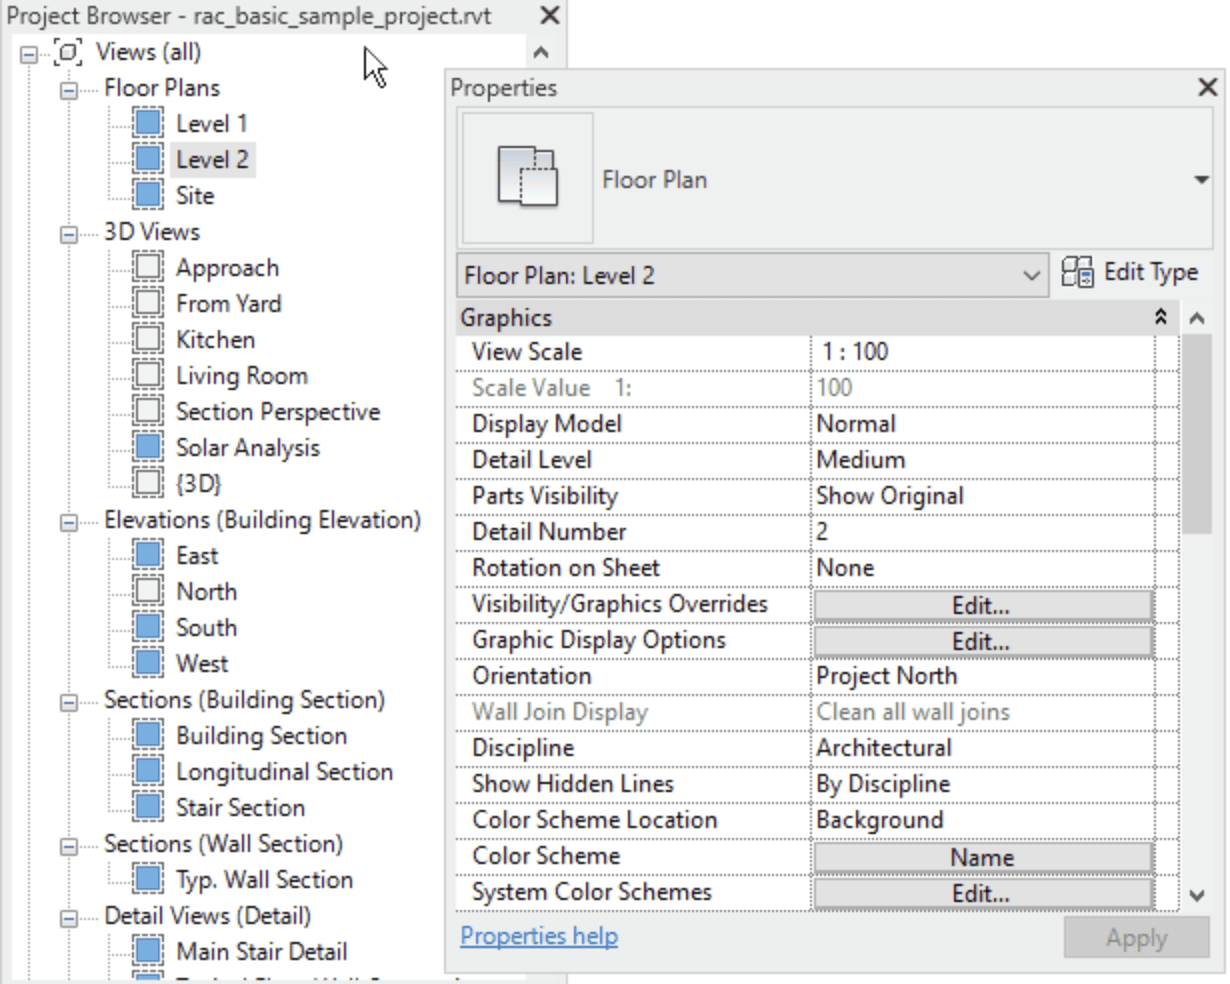Collapse the Sections (Building Section) branch
This screenshot has height=984, width=1230.
(69, 701)
